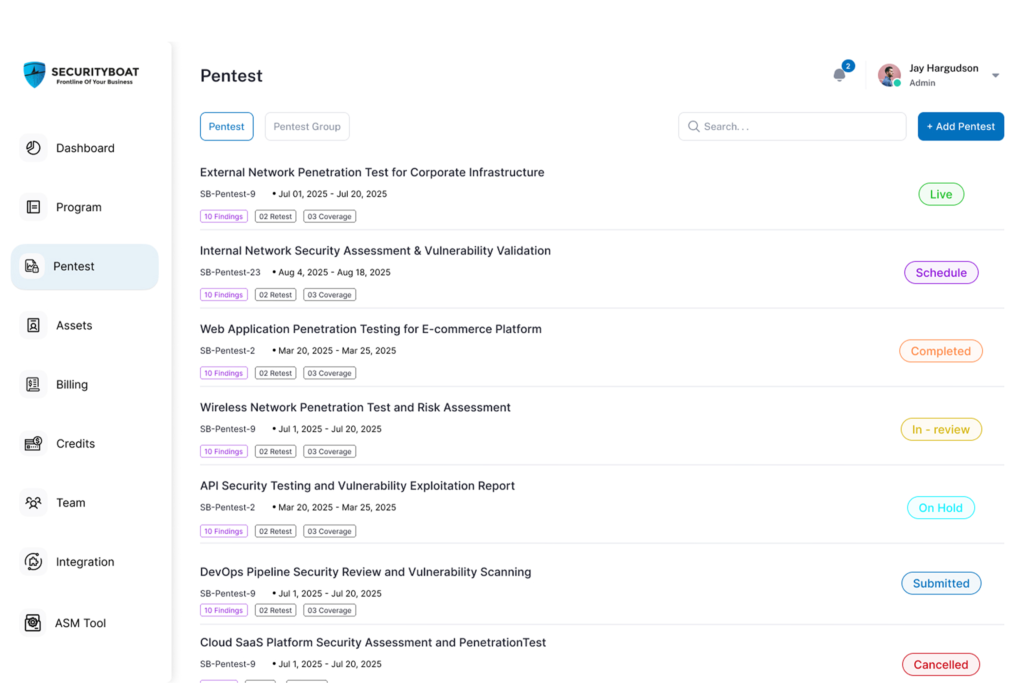Open the Integration sidebar icon

click(x=33, y=562)
